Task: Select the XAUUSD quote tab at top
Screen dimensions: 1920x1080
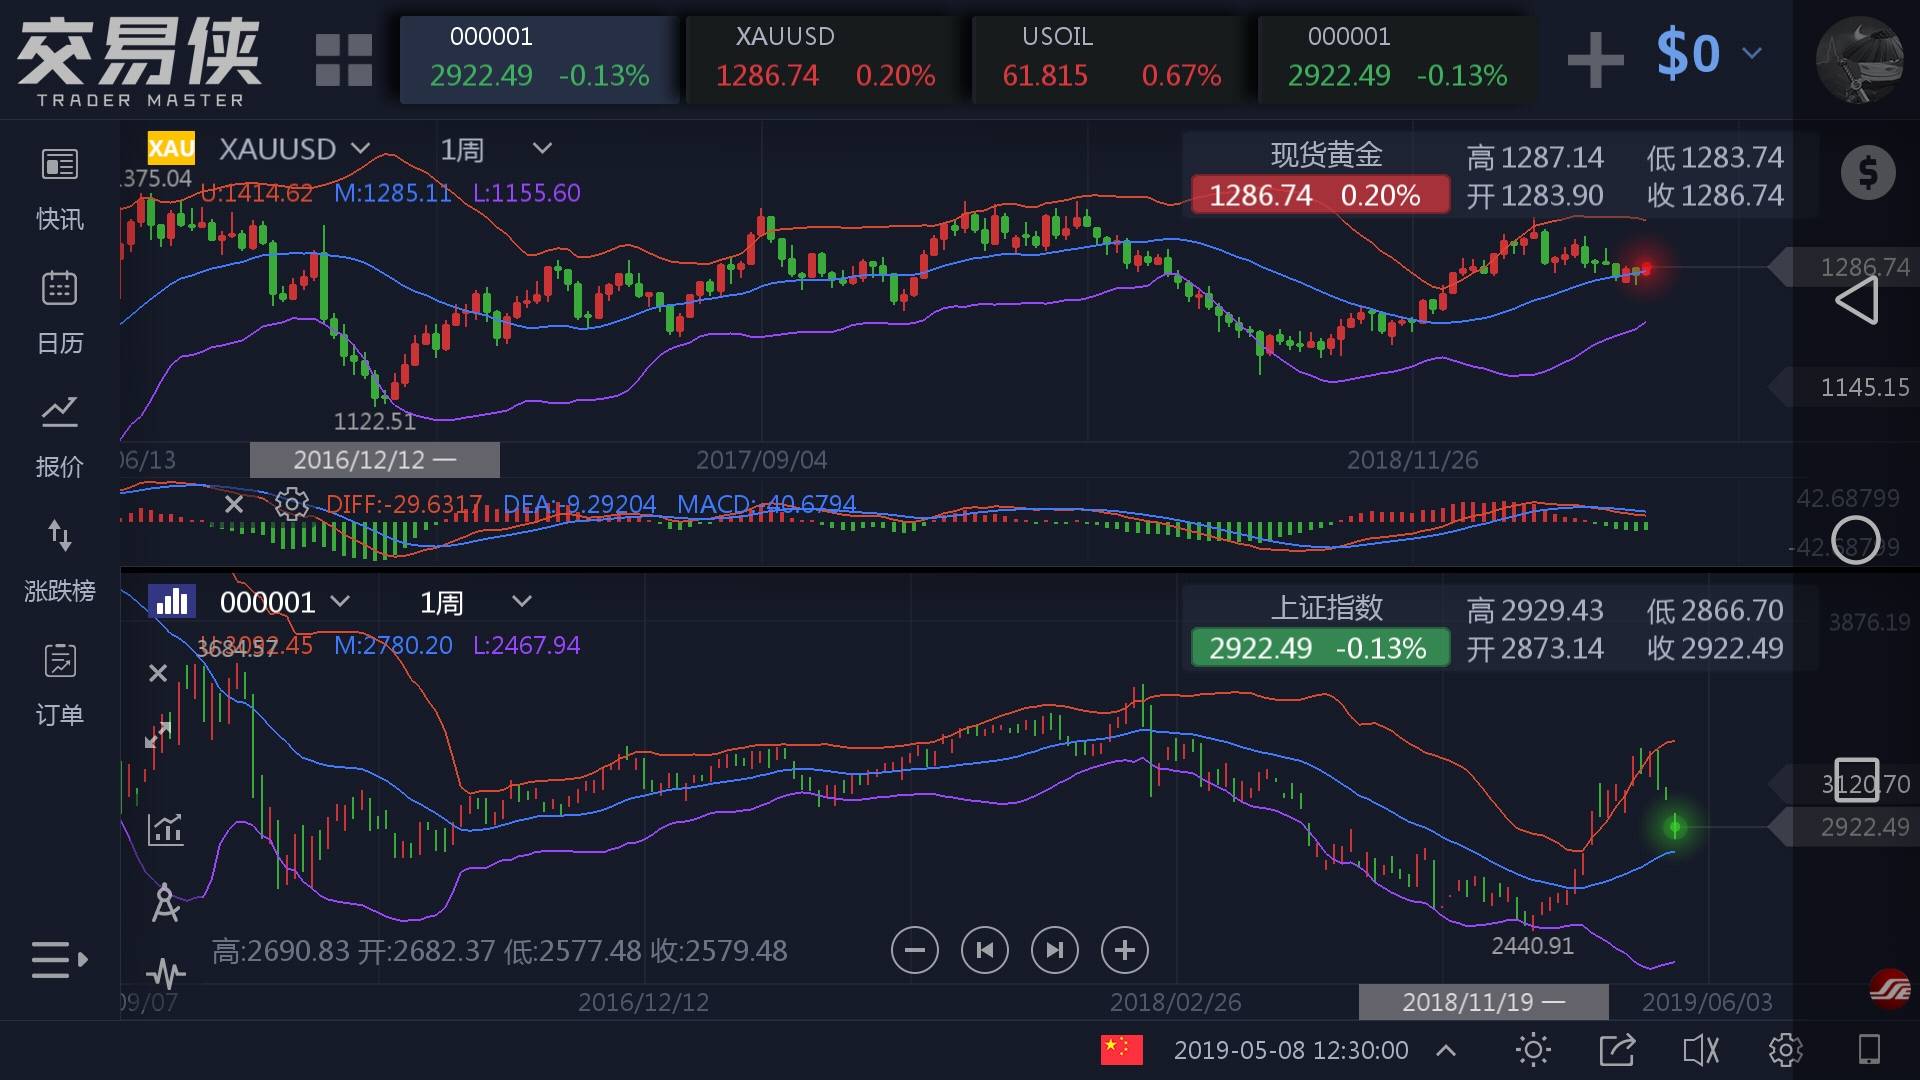Action: 825,59
